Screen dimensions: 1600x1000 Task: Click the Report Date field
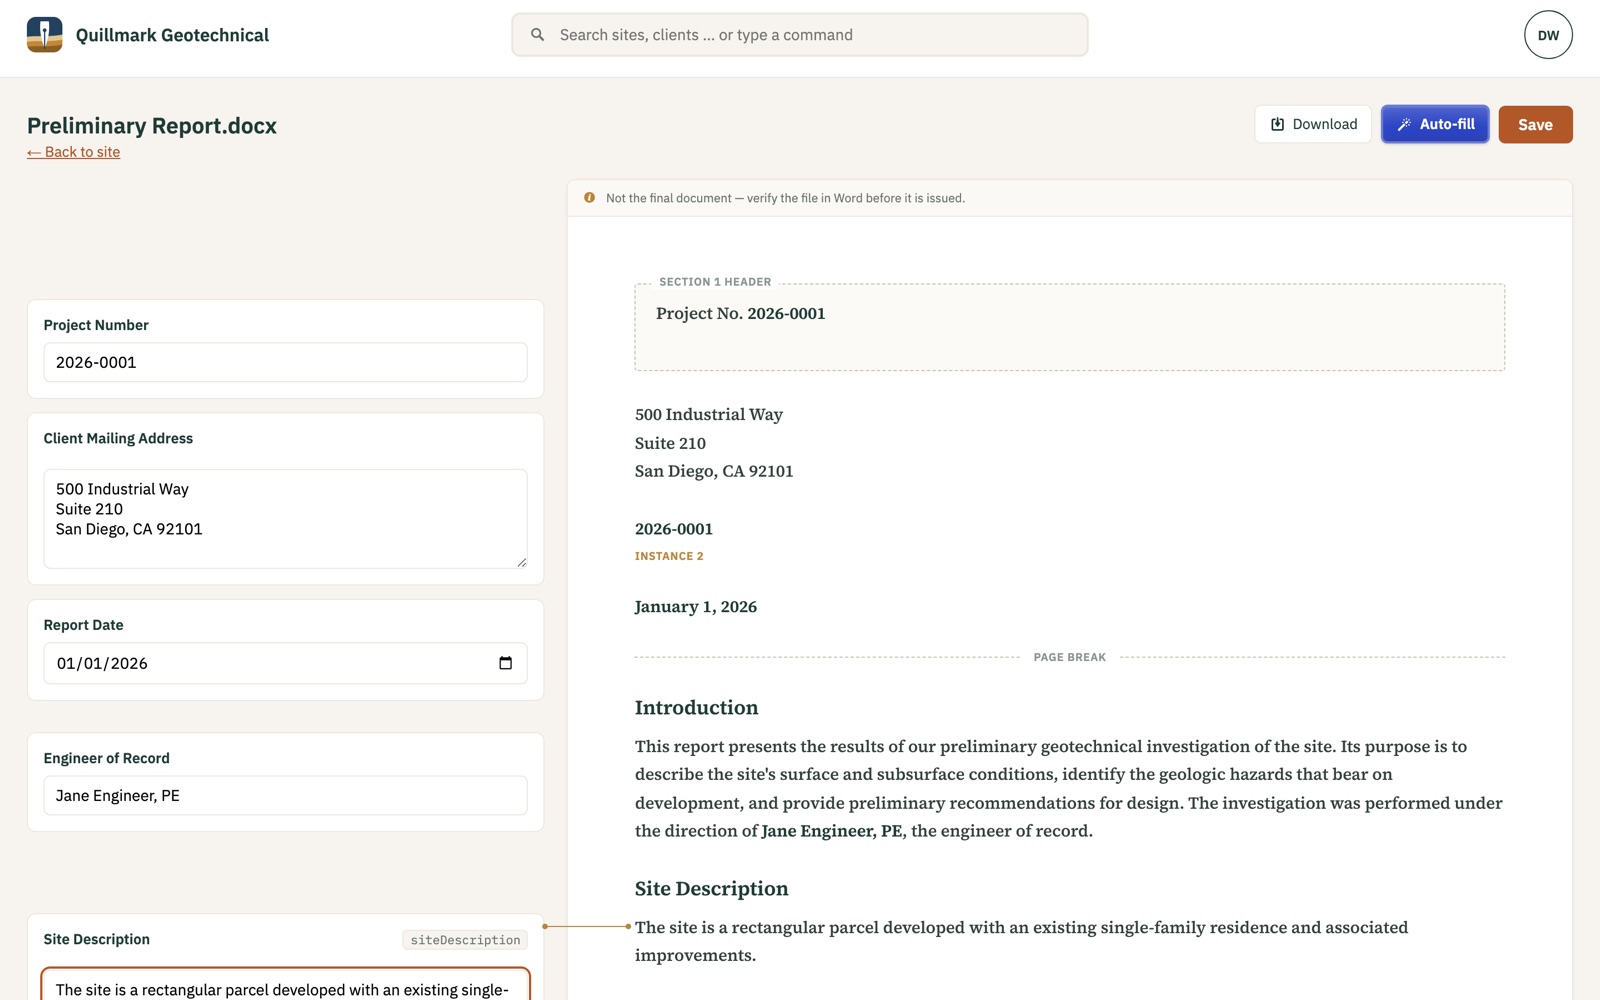coord(285,663)
